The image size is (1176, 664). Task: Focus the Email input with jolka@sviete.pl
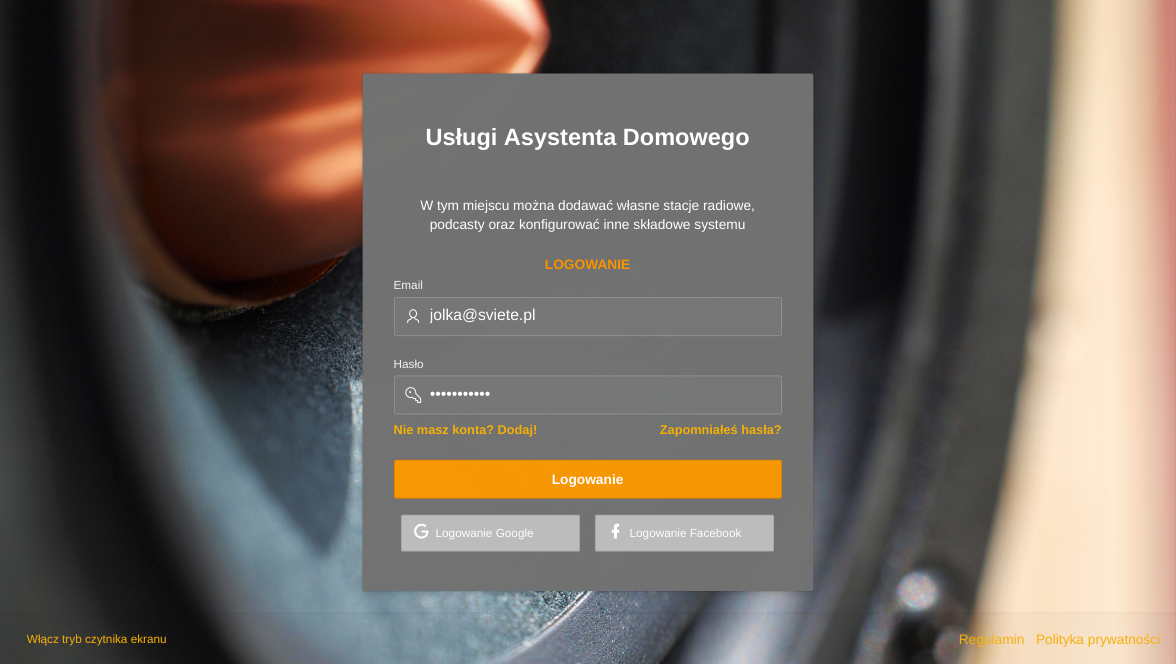click(587, 316)
